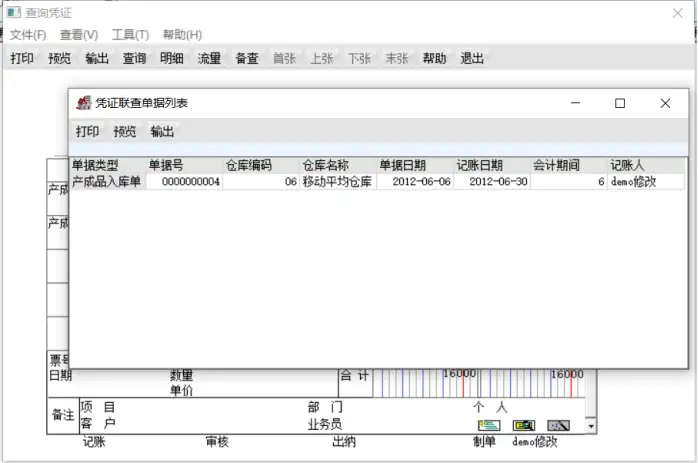The width and height of the screenshot is (698, 463).
Task: Click 查询 in the main toolbar
Action: tap(134, 58)
